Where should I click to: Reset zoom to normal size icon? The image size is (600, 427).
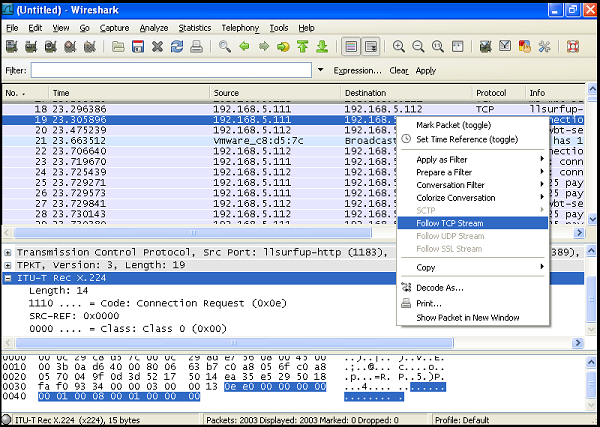point(438,47)
